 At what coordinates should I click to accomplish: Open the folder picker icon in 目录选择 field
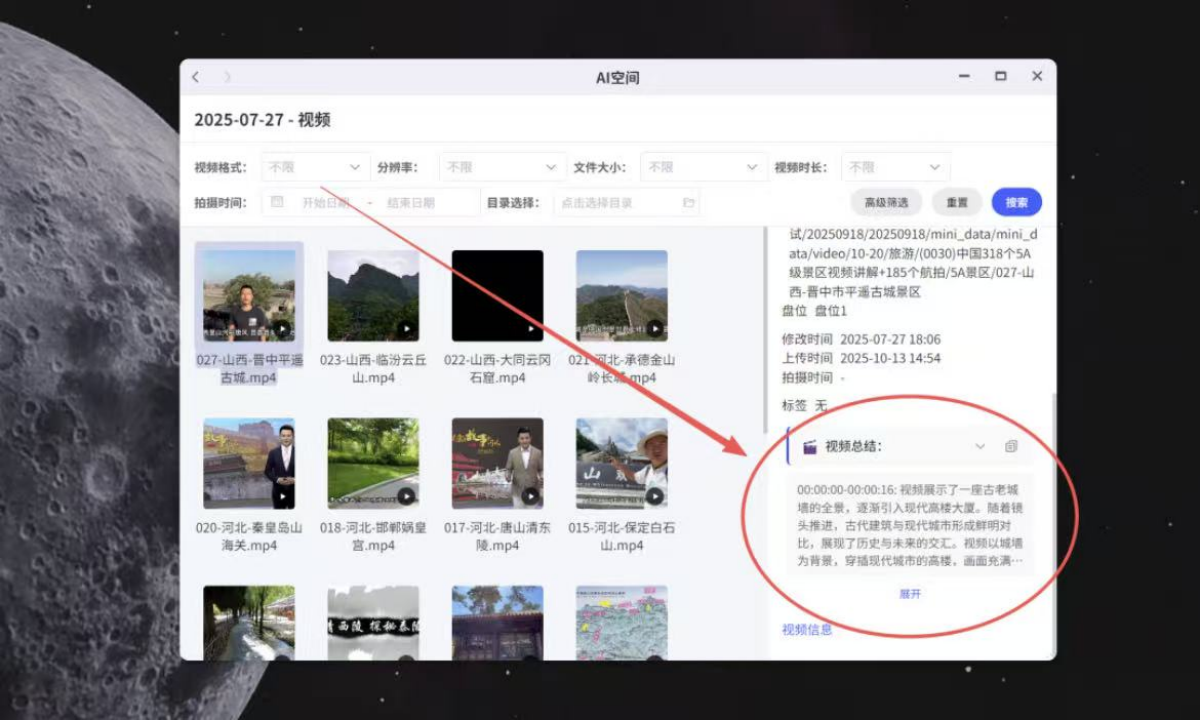[687, 202]
